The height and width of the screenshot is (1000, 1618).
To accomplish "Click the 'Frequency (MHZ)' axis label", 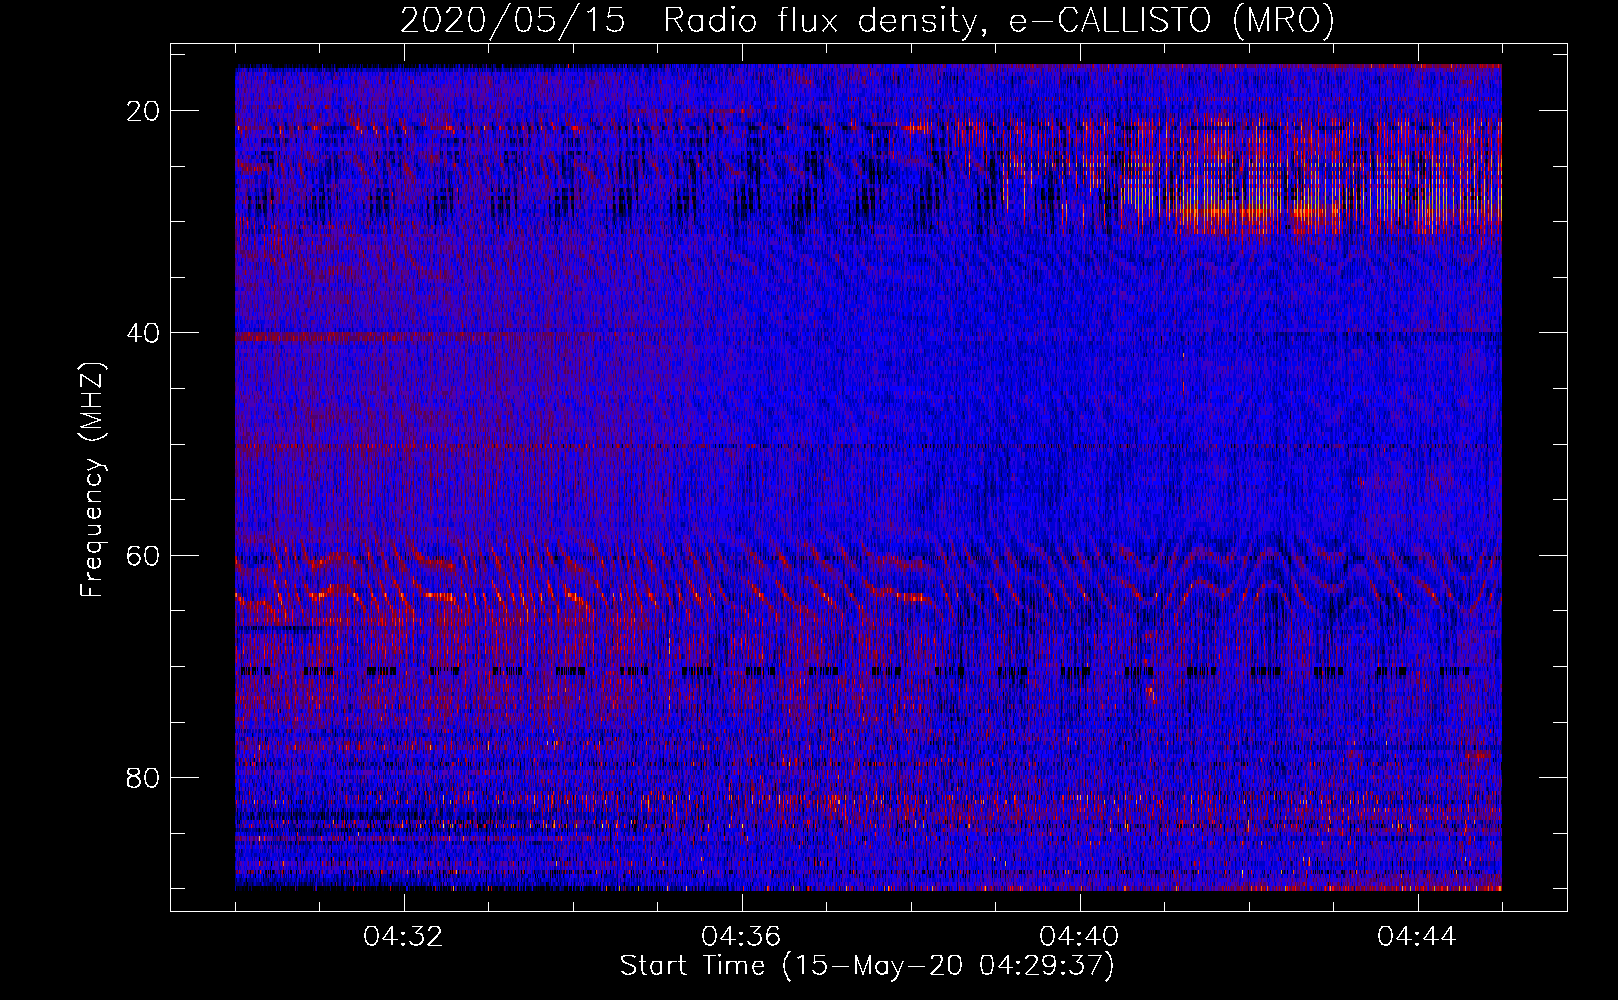I will 92,480.
